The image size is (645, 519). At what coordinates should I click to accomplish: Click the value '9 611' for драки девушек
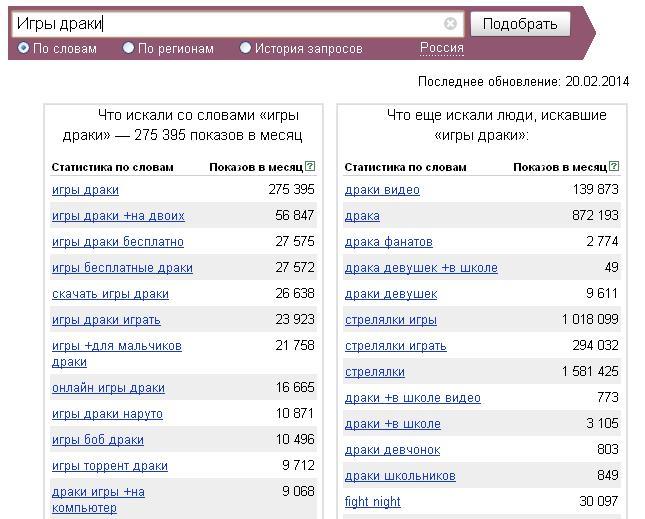(x=602, y=293)
